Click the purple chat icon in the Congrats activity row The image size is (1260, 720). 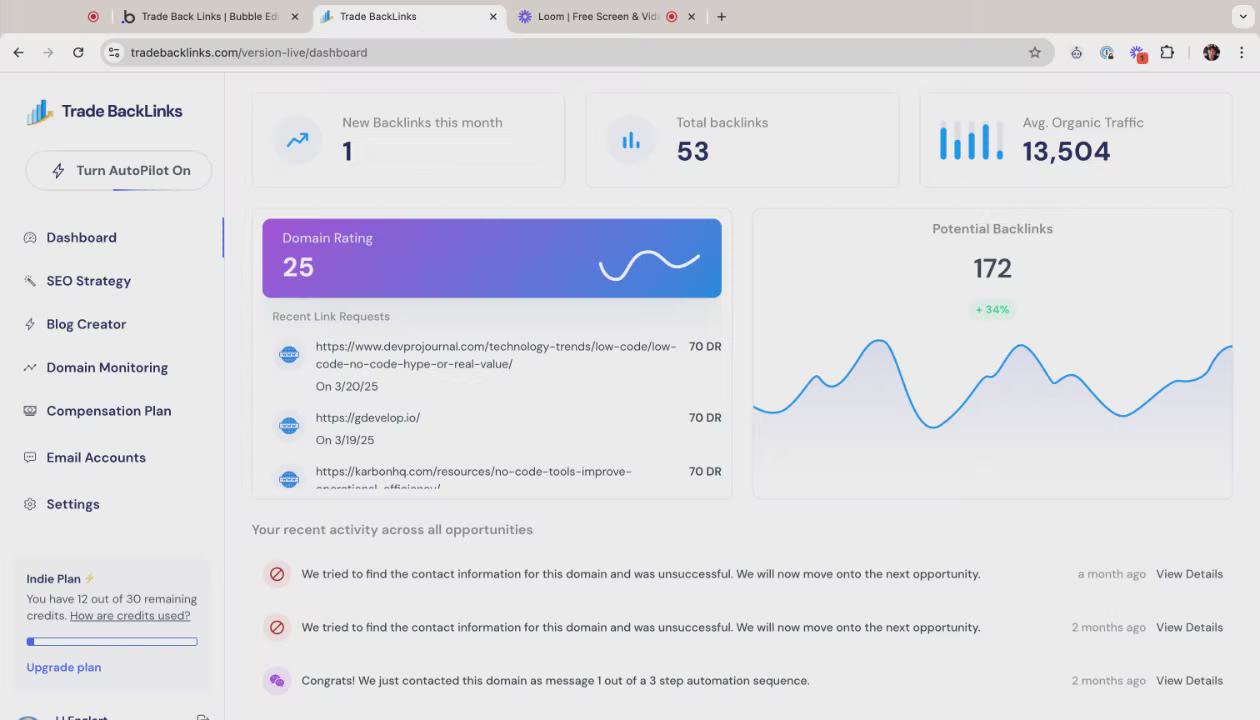tap(277, 680)
